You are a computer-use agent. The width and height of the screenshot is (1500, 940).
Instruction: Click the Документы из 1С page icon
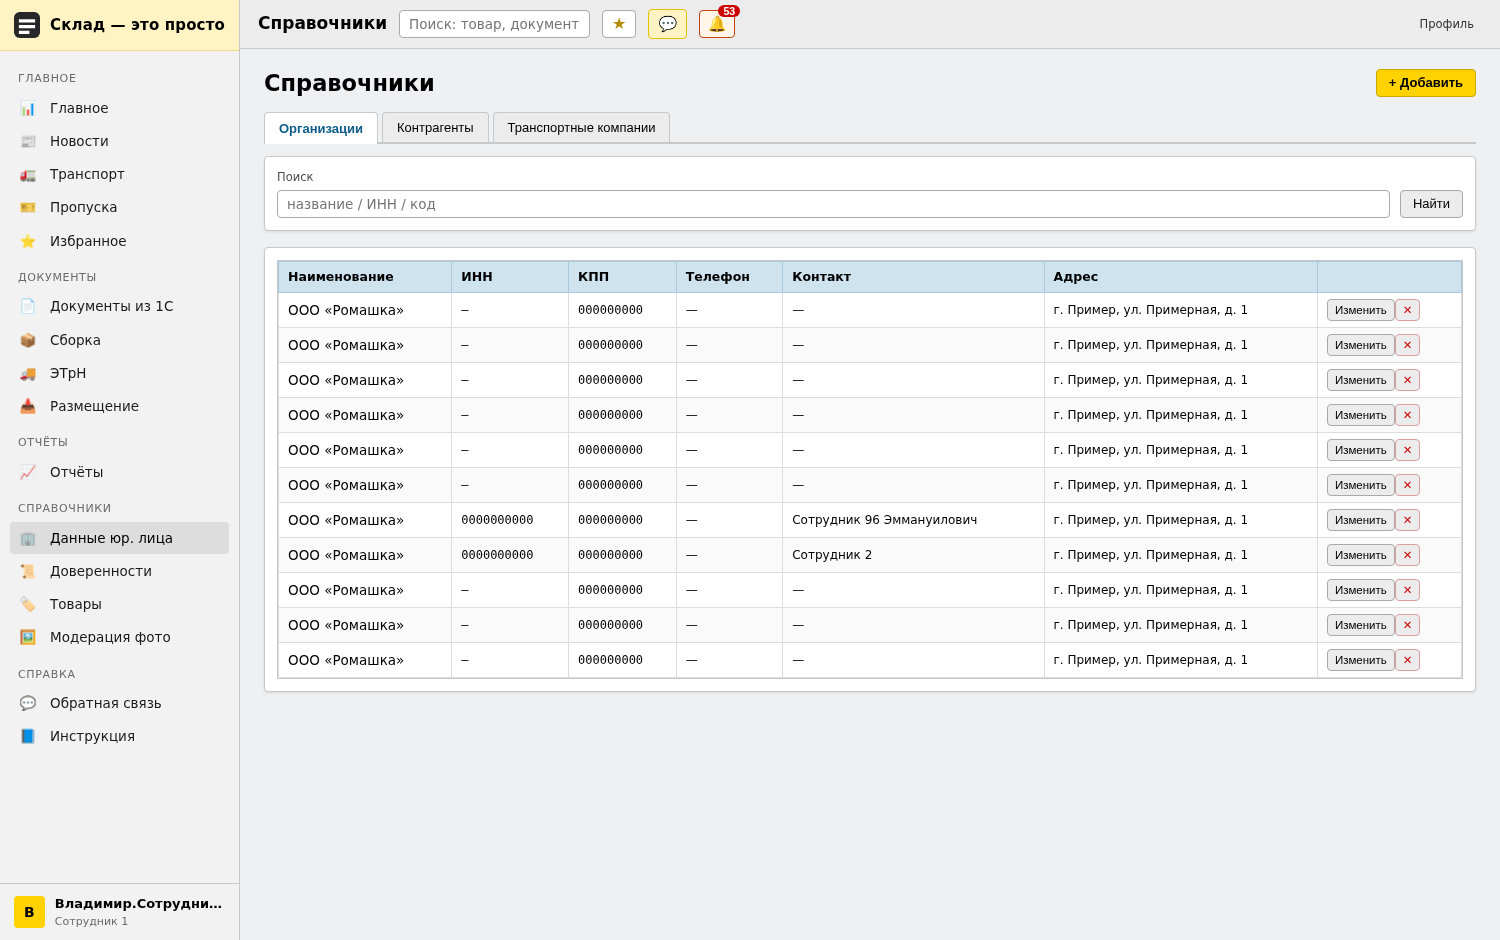pos(28,306)
